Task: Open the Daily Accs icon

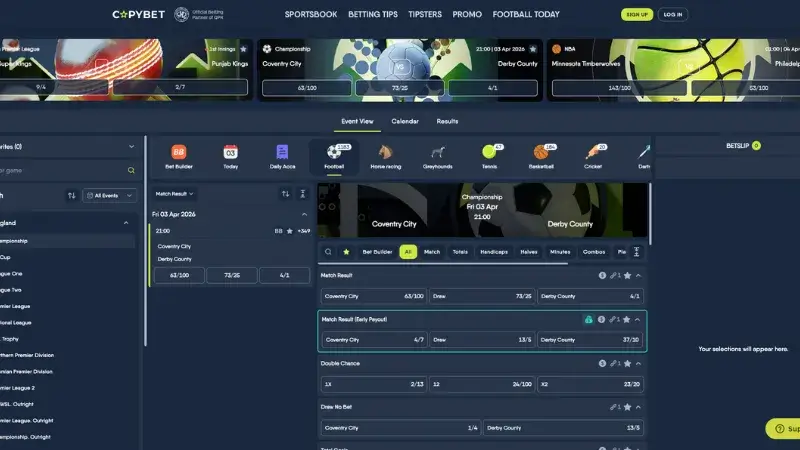Action: [x=282, y=156]
